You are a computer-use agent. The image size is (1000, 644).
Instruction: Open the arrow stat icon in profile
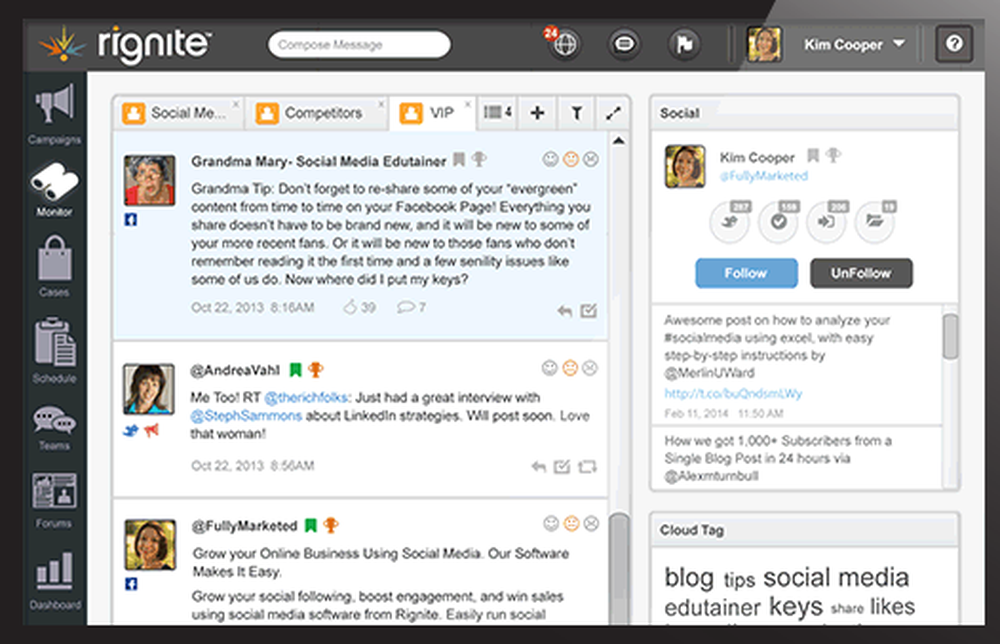click(827, 221)
